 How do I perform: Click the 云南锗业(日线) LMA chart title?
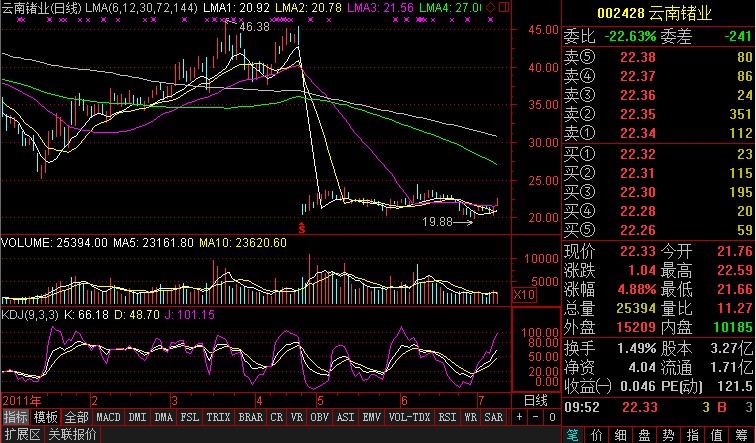[x=100, y=8]
